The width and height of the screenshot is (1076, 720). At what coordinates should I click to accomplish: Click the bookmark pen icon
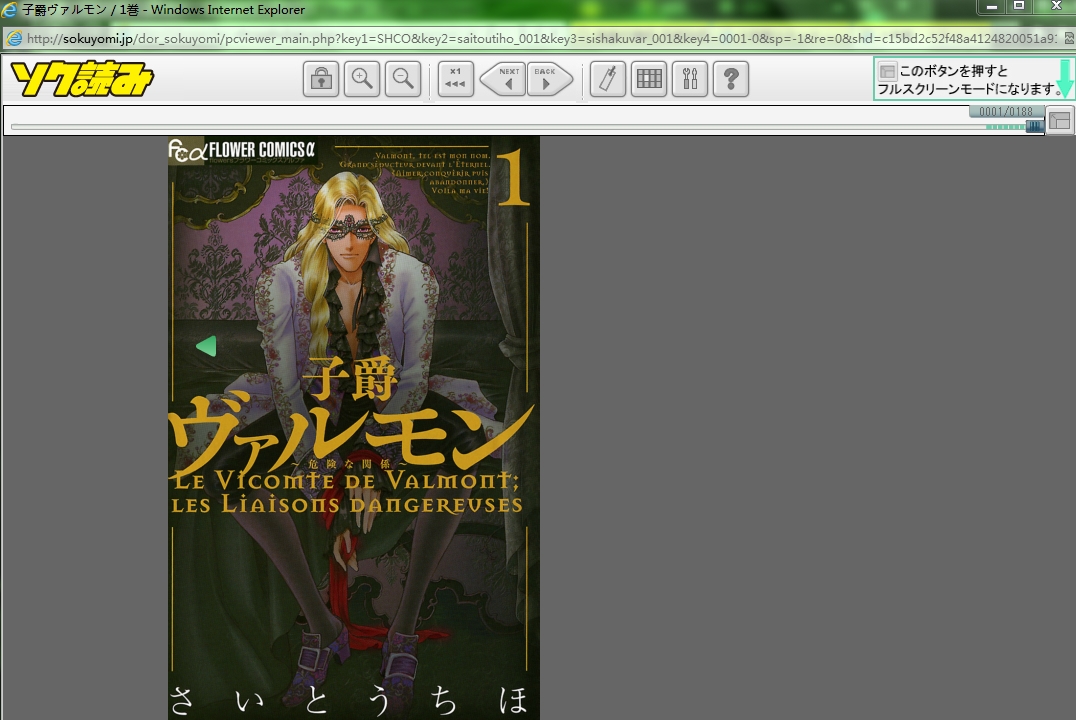tap(608, 79)
